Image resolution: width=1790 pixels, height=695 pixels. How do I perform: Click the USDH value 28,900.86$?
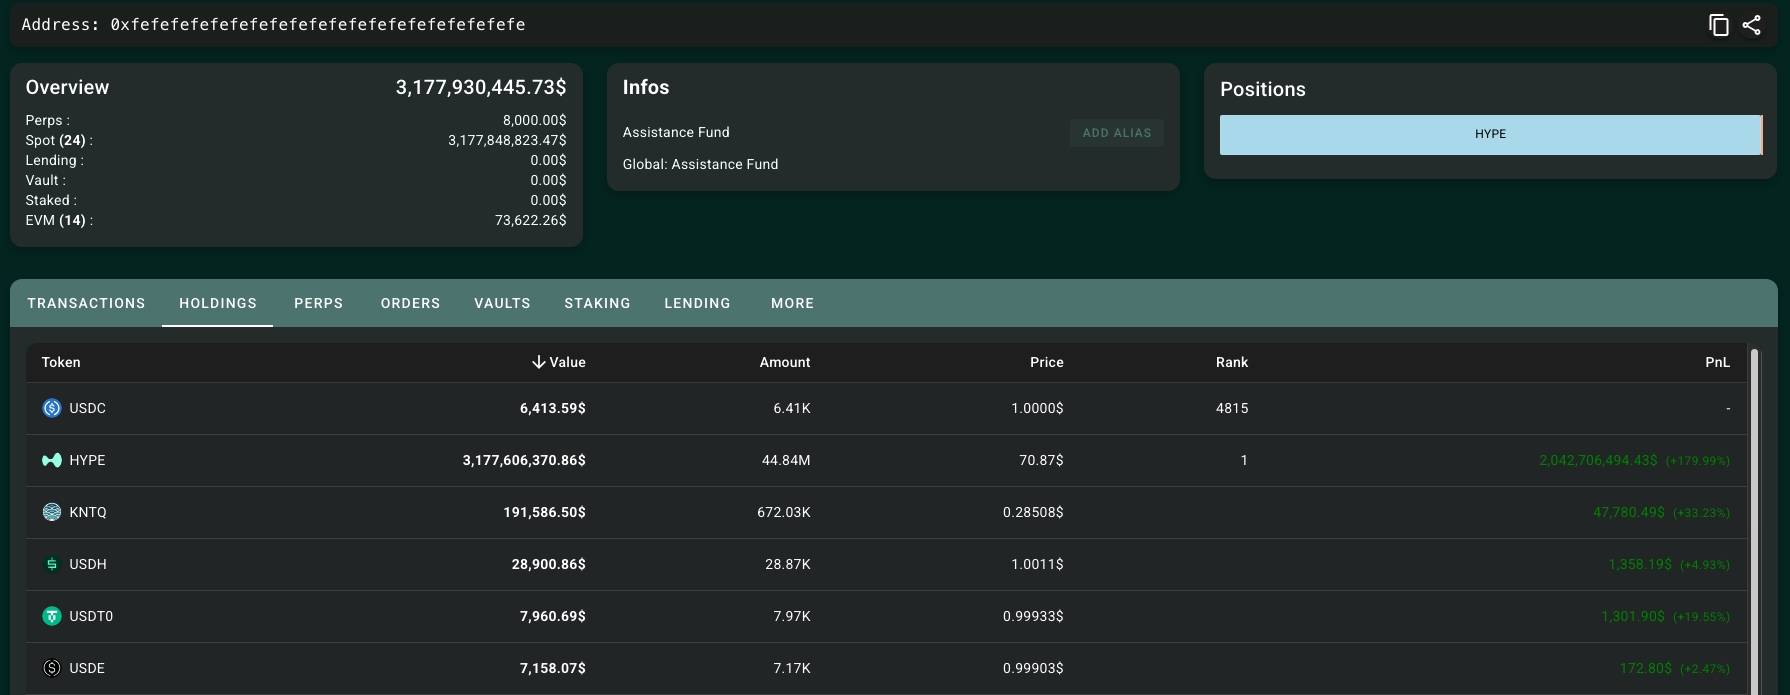(549, 564)
